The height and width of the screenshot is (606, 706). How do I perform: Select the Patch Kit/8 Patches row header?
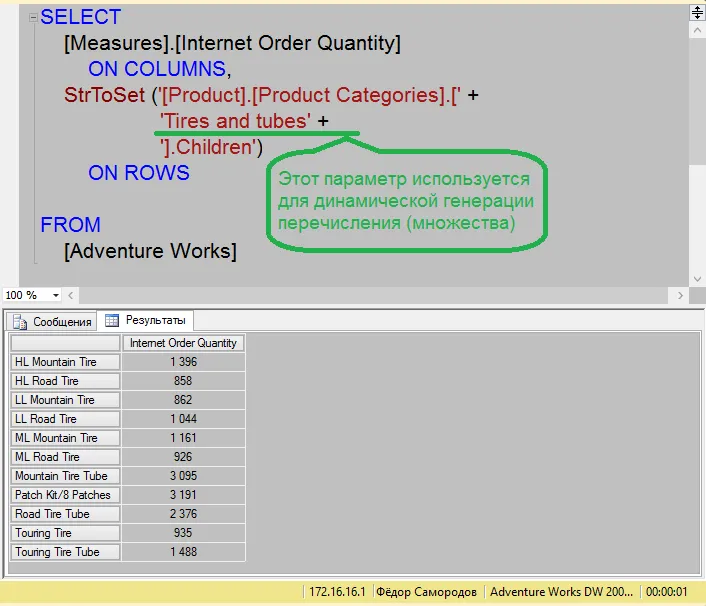point(65,495)
